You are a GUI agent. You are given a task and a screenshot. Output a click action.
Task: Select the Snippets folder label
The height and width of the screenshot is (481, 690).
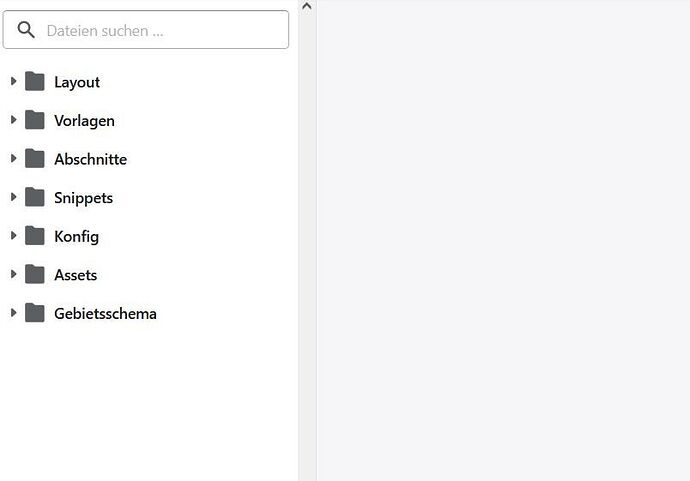pos(83,198)
